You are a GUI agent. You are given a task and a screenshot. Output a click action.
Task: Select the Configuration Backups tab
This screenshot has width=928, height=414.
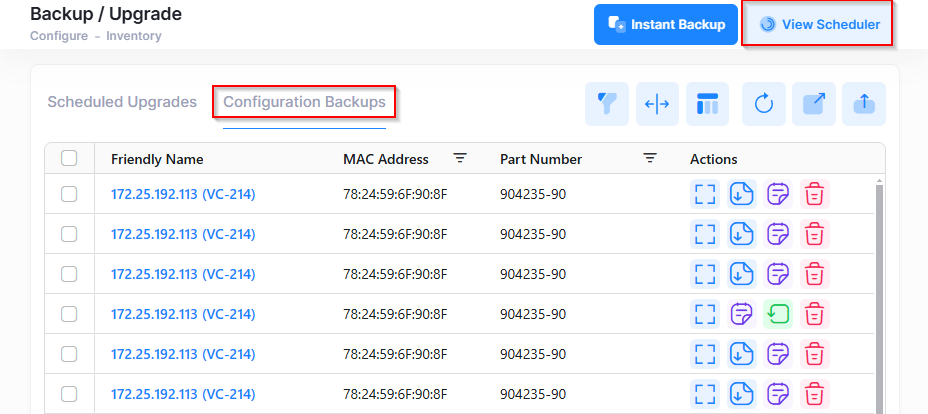point(304,102)
